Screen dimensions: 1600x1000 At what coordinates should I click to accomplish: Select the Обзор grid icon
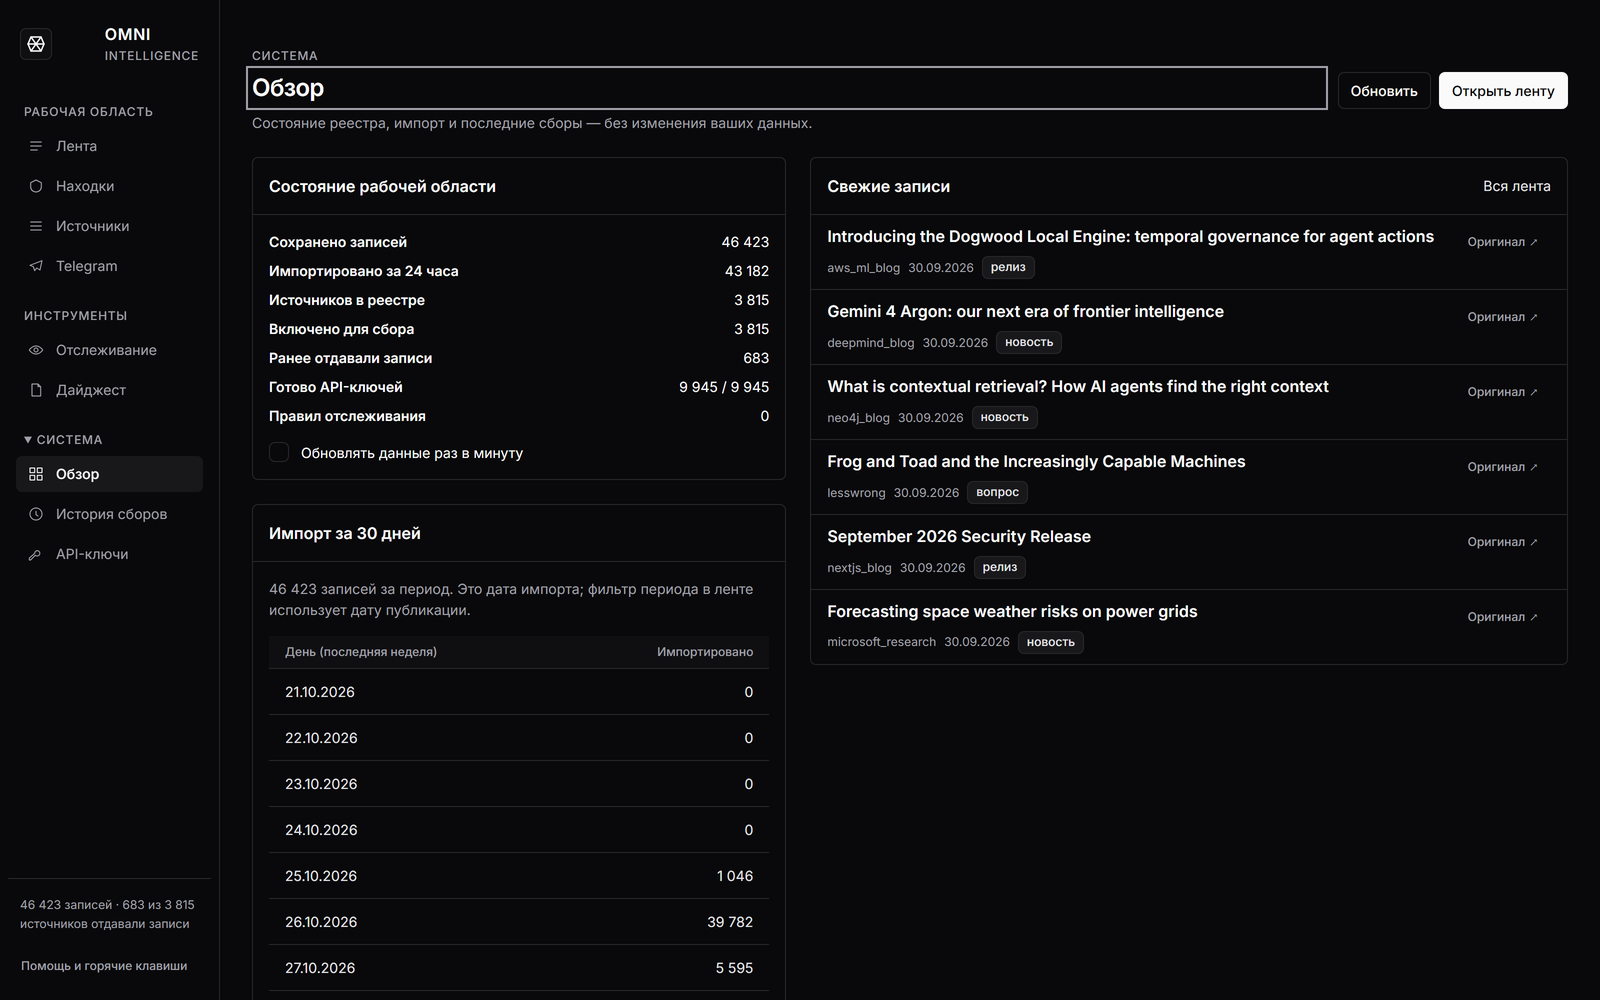(36, 474)
